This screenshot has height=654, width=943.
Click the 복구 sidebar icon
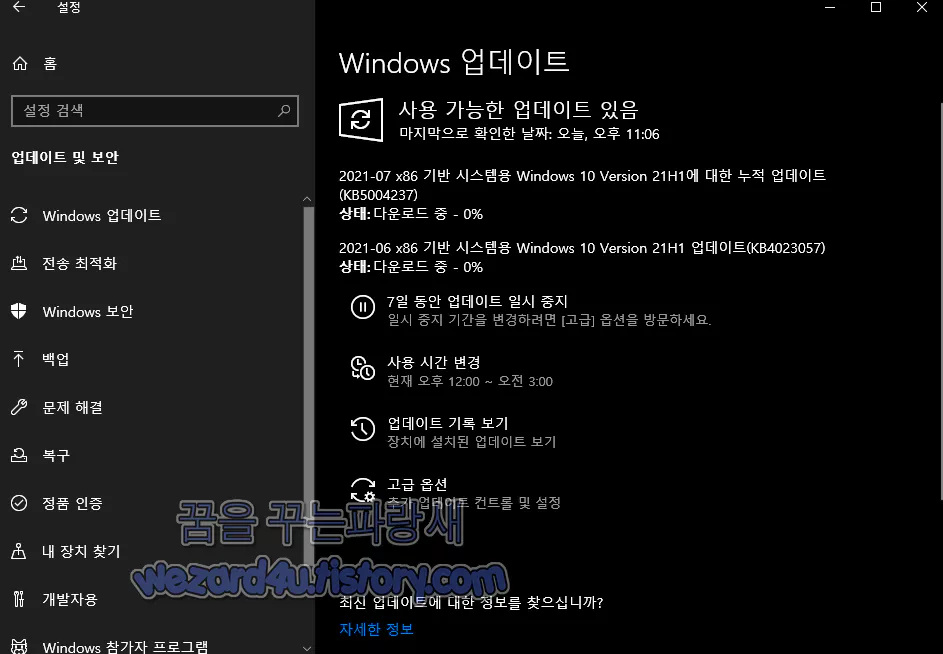click(x=21, y=455)
